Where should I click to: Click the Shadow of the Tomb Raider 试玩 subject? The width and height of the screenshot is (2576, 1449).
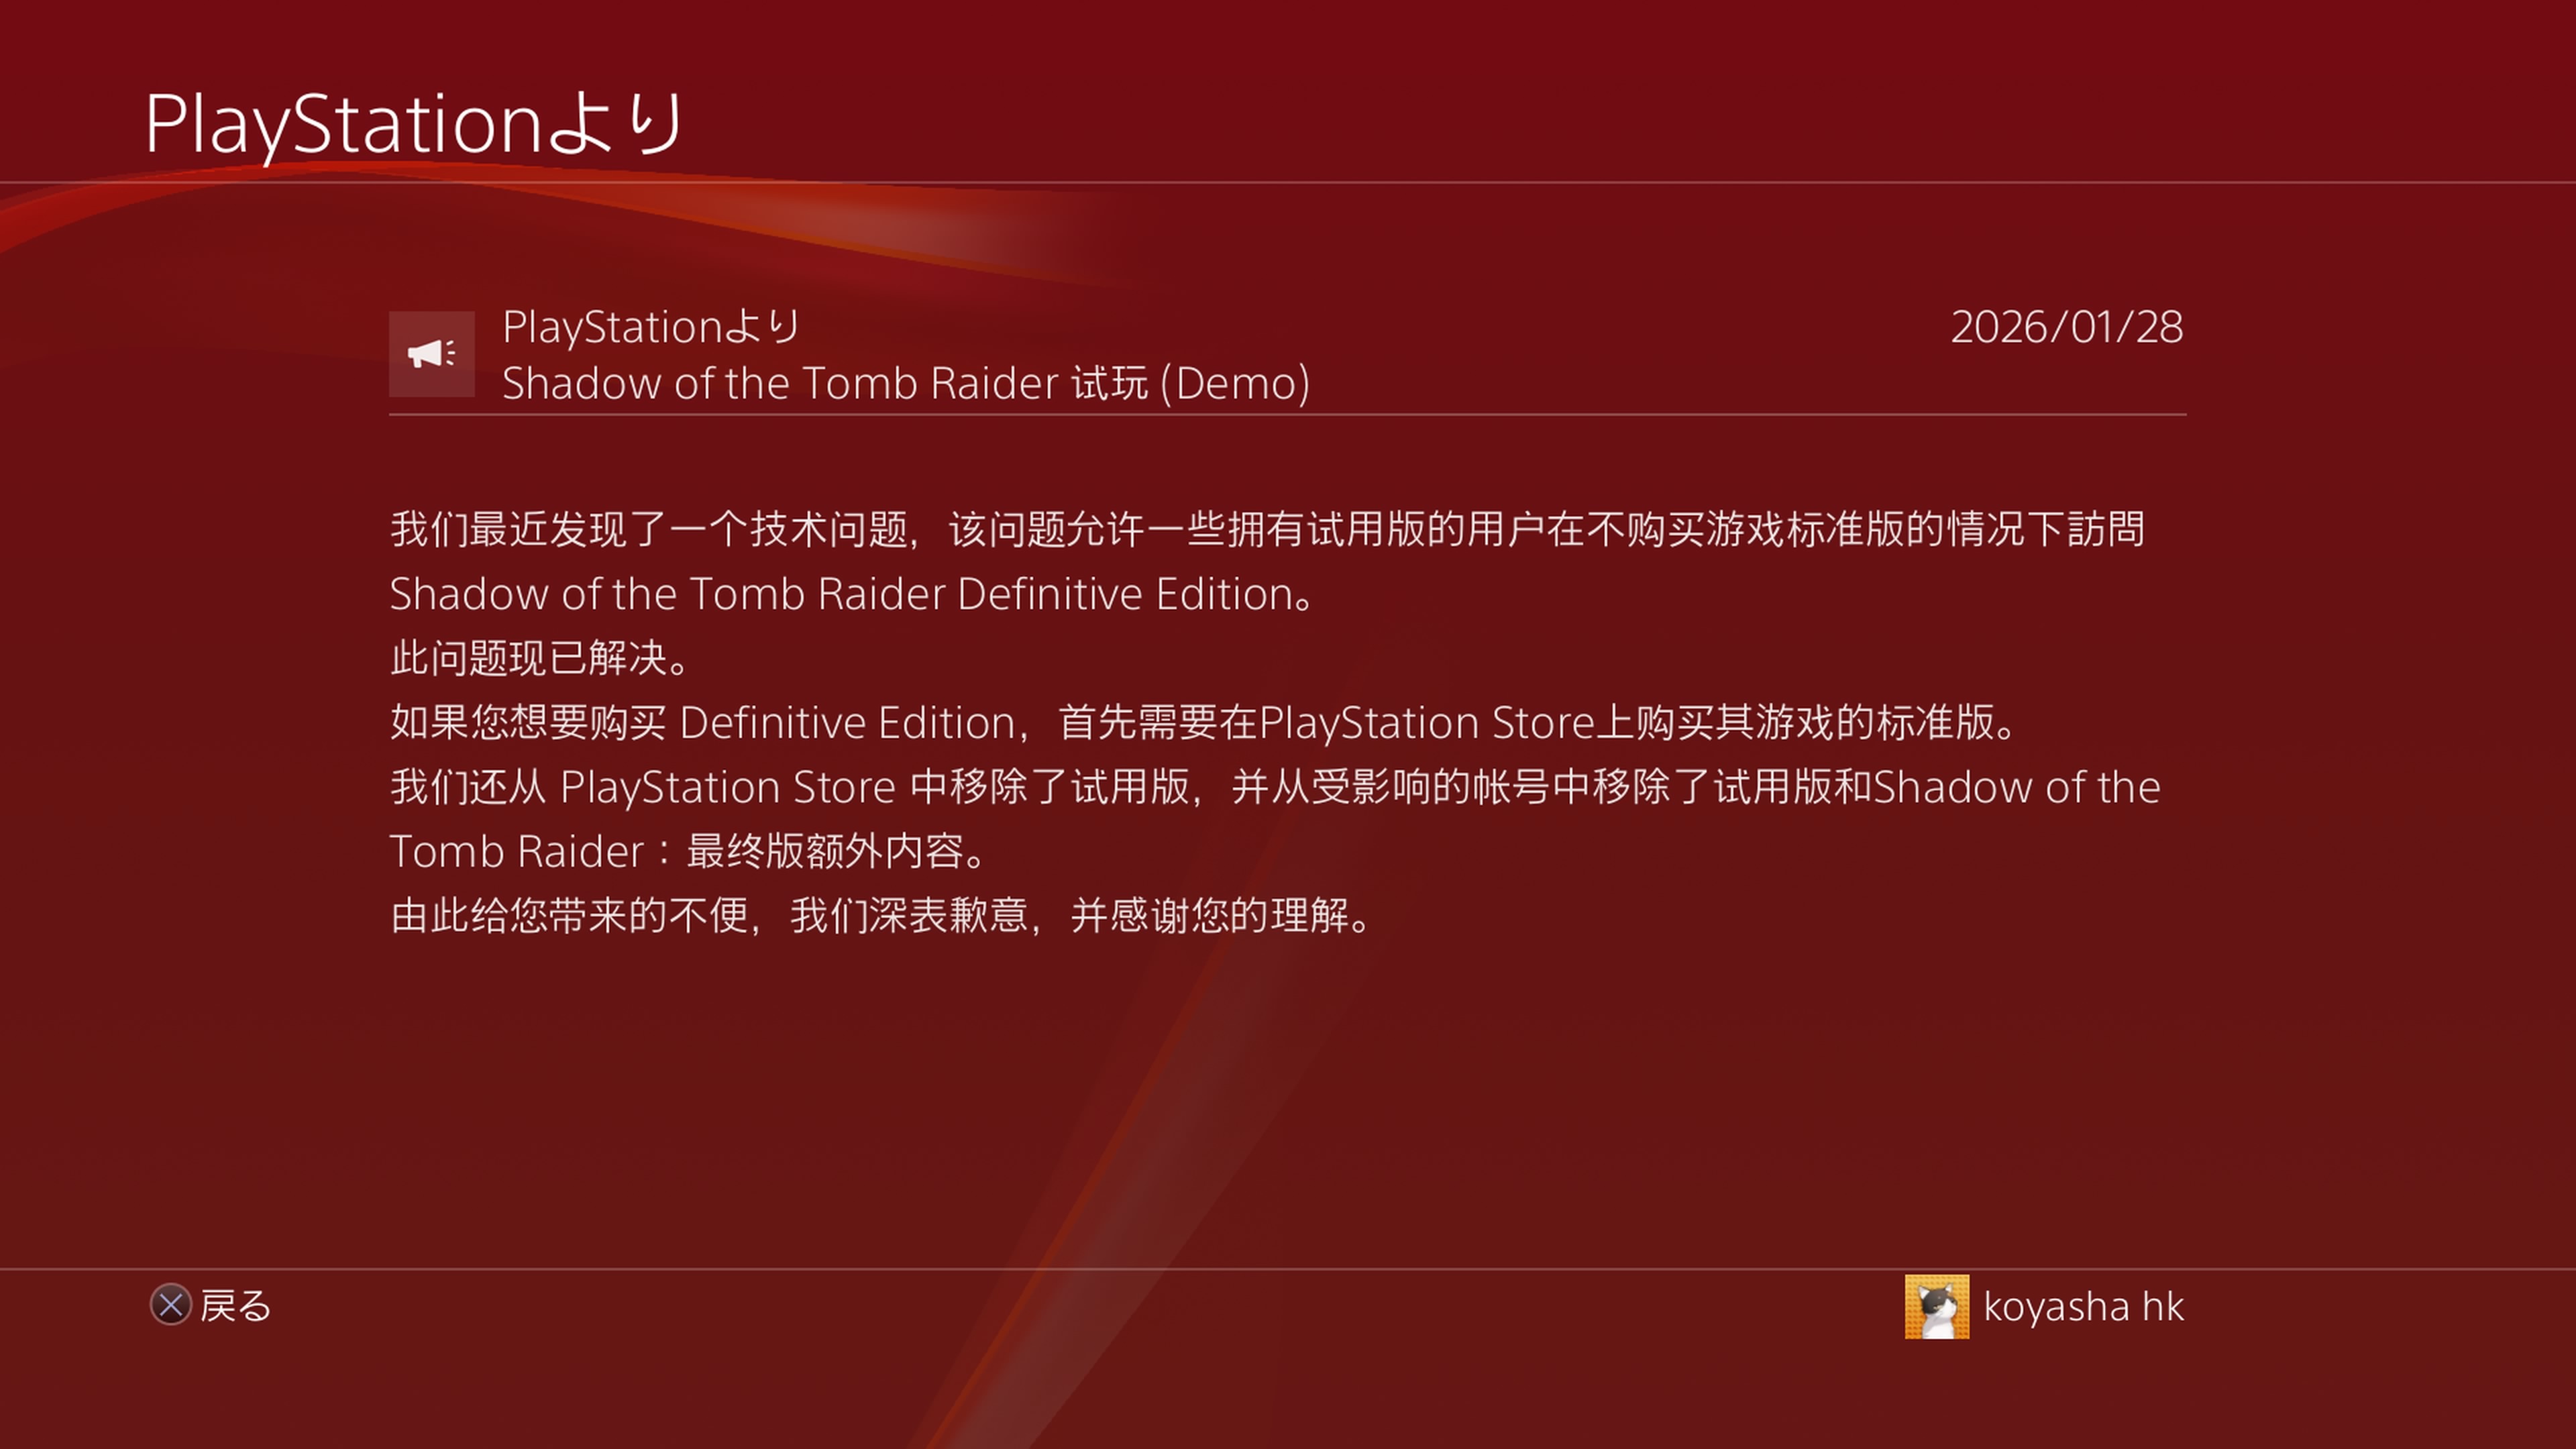906,383
